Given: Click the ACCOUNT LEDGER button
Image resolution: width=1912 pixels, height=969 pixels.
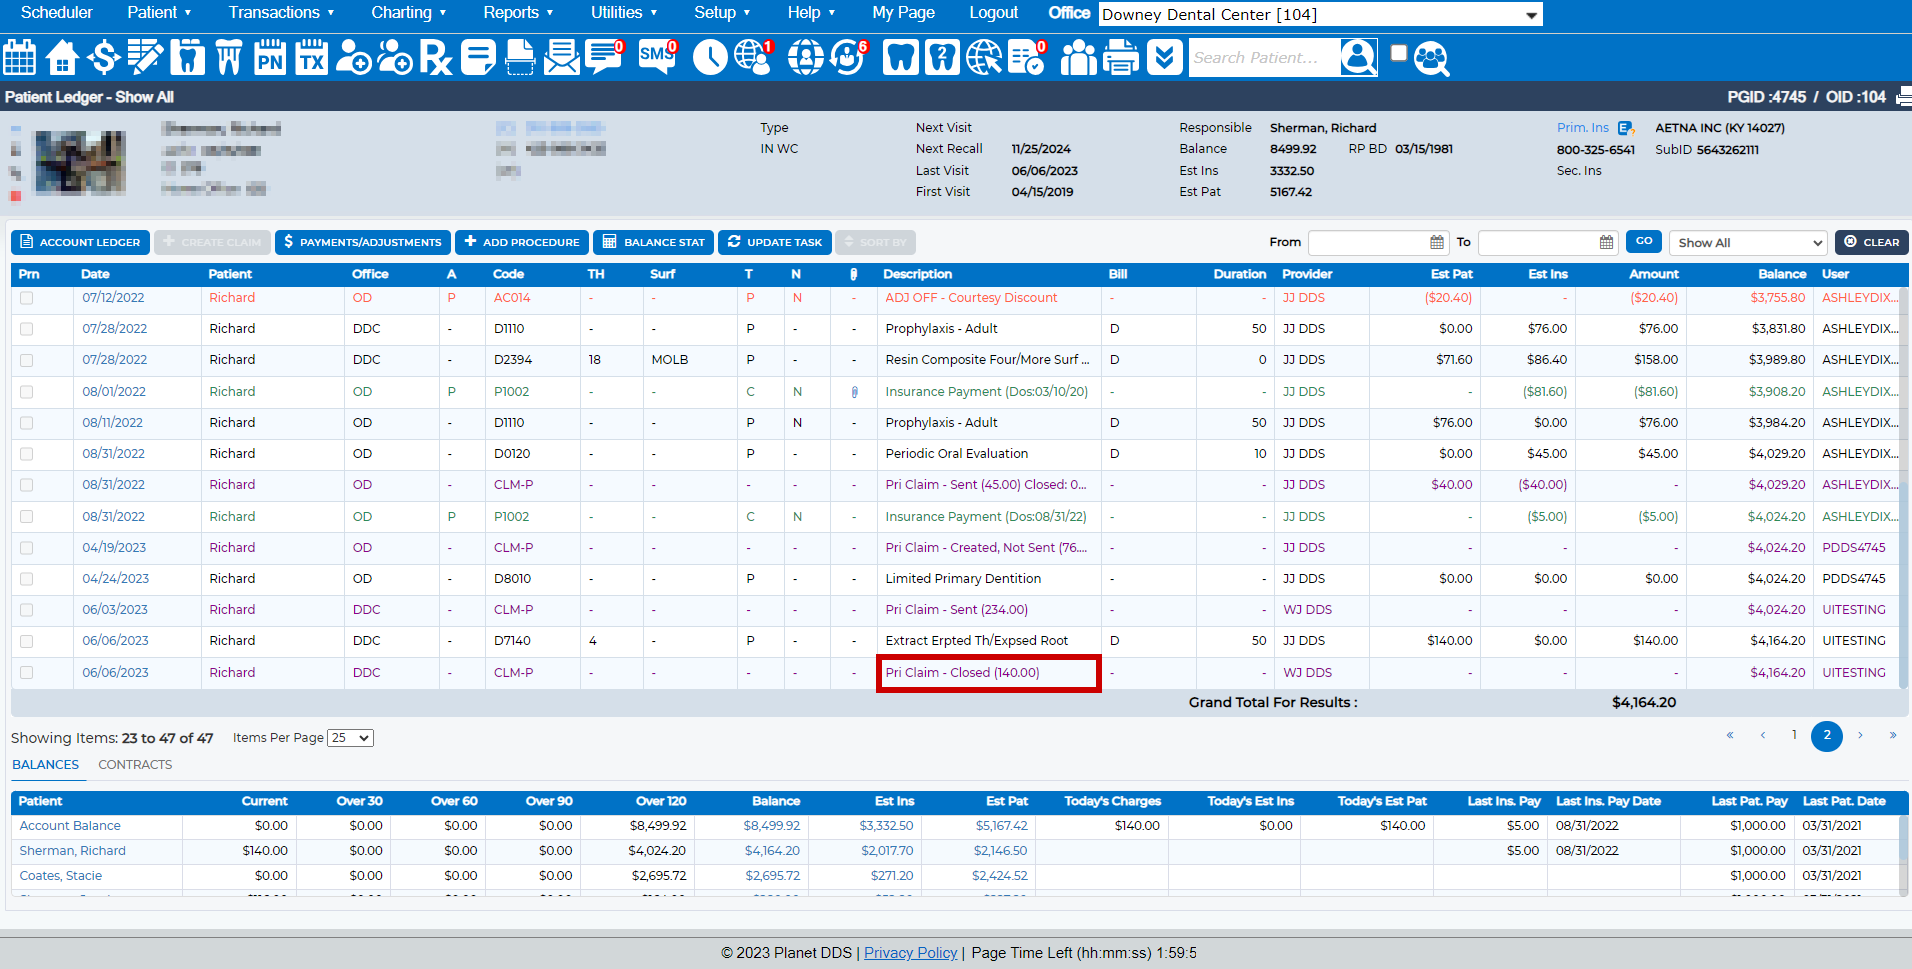Looking at the screenshot, I should (80, 242).
